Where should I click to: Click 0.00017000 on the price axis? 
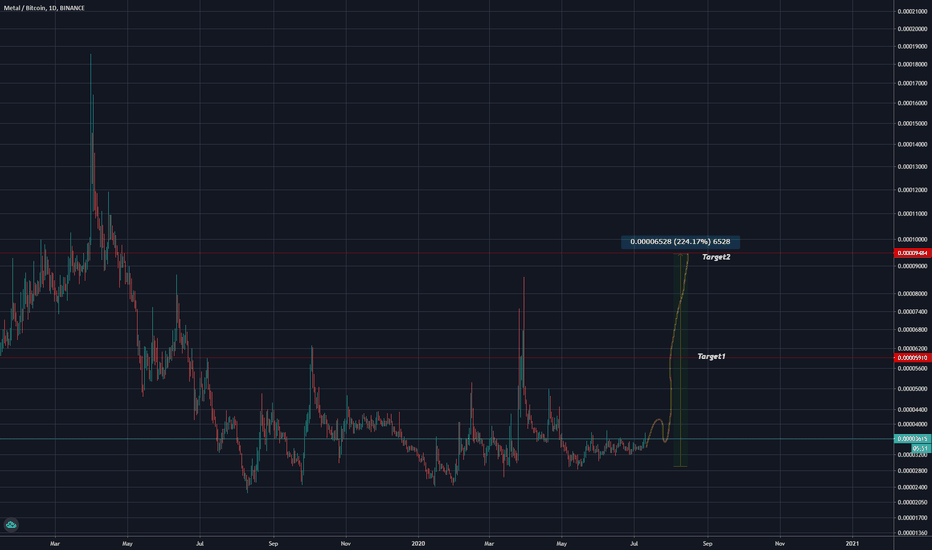(912, 83)
